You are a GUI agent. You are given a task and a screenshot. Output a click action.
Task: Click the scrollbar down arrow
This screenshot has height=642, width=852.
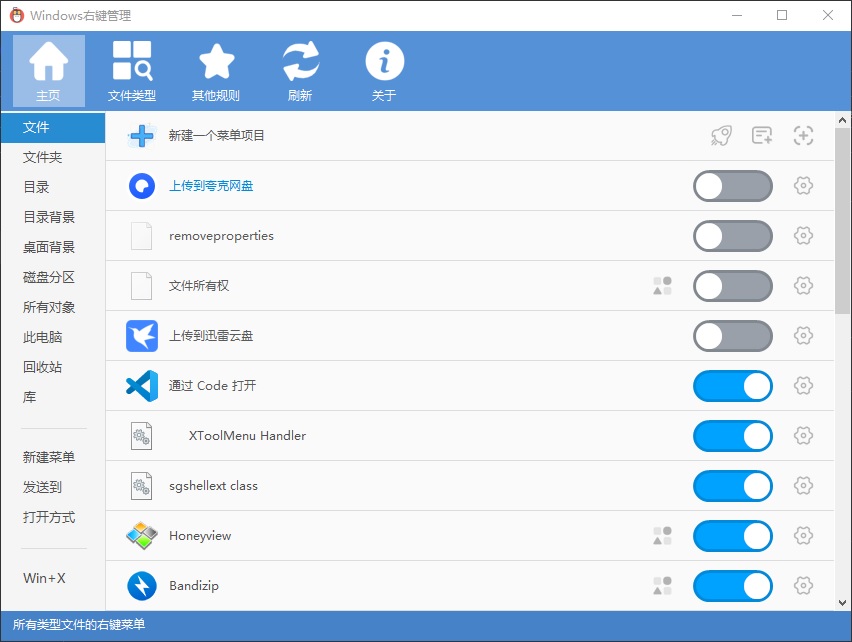pyautogui.click(x=842, y=602)
